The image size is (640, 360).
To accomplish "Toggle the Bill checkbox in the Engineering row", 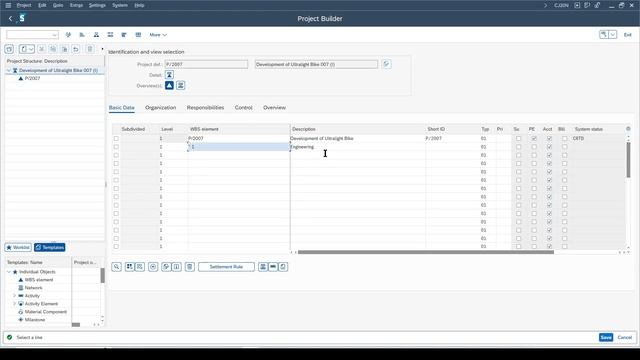I will click(564, 147).
